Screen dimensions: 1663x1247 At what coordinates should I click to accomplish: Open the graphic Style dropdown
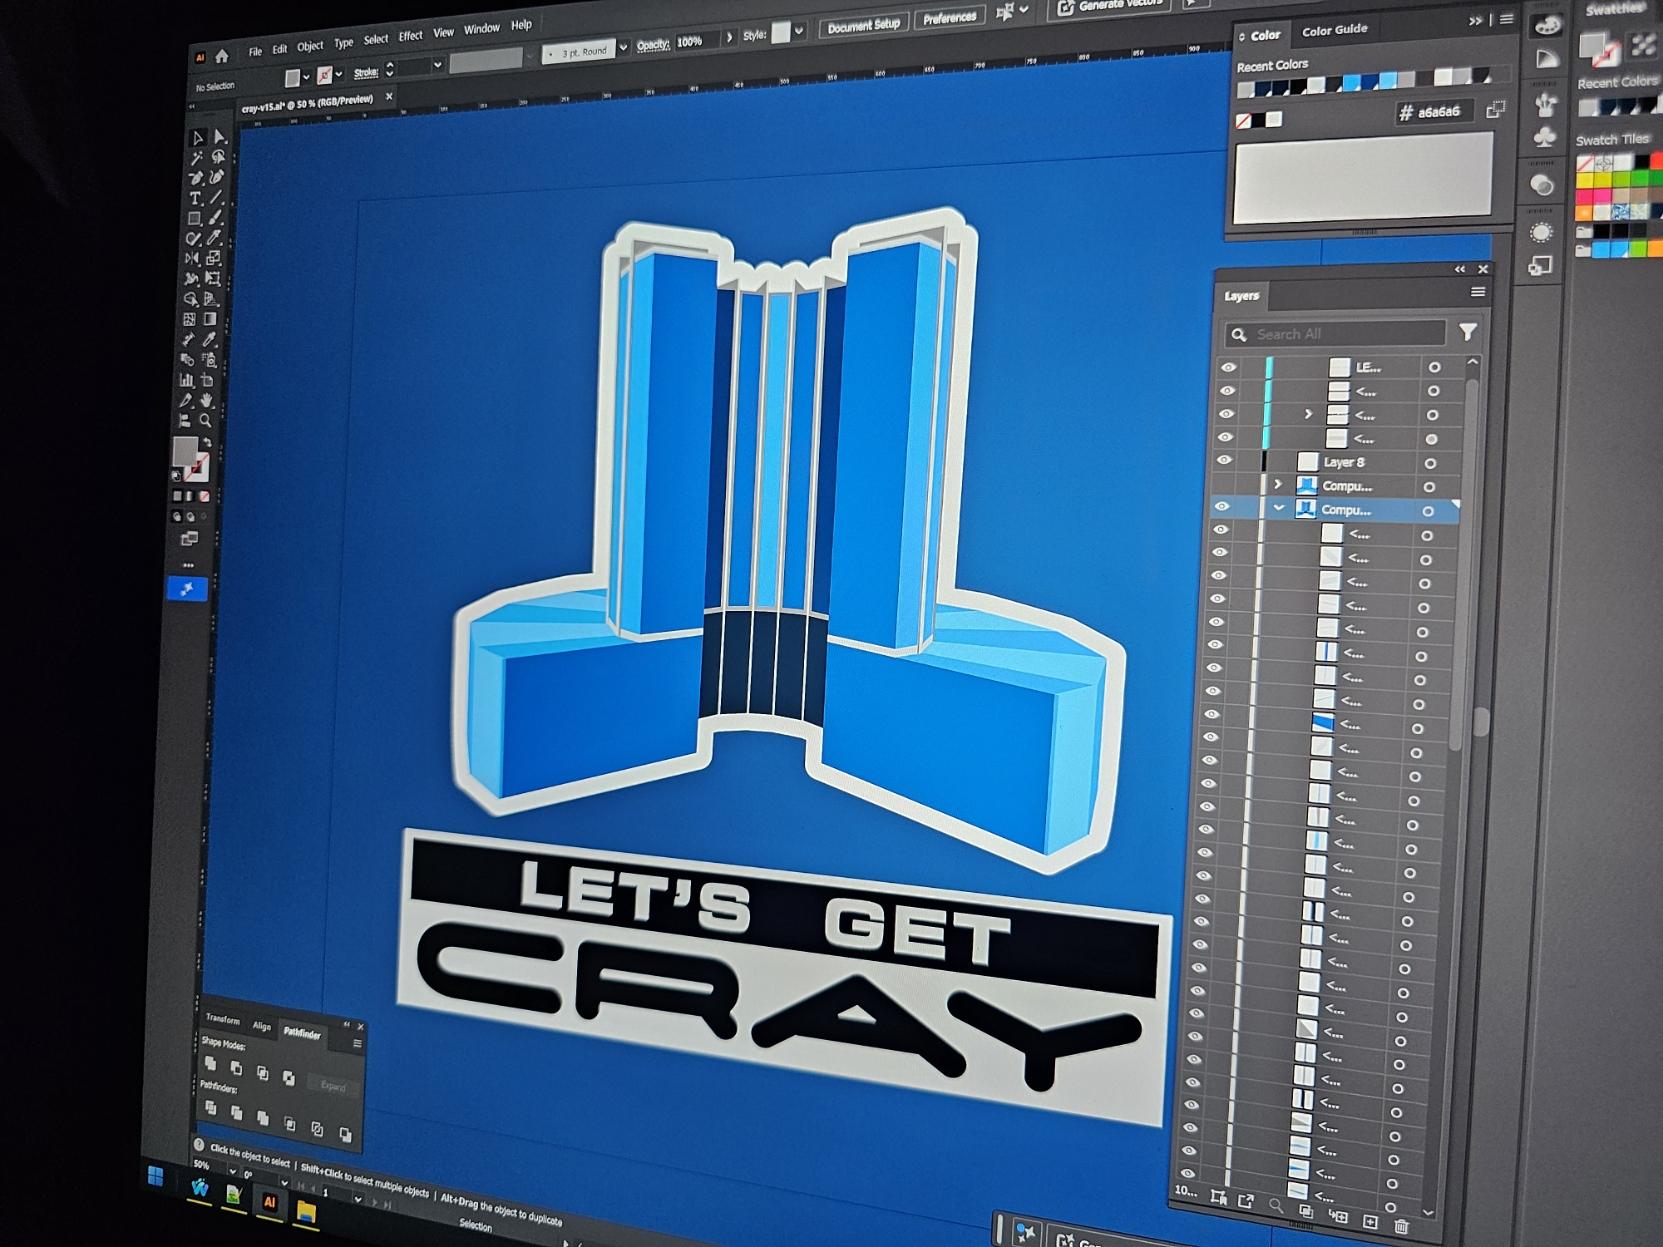pyautogui.click(x=799, y=31)
